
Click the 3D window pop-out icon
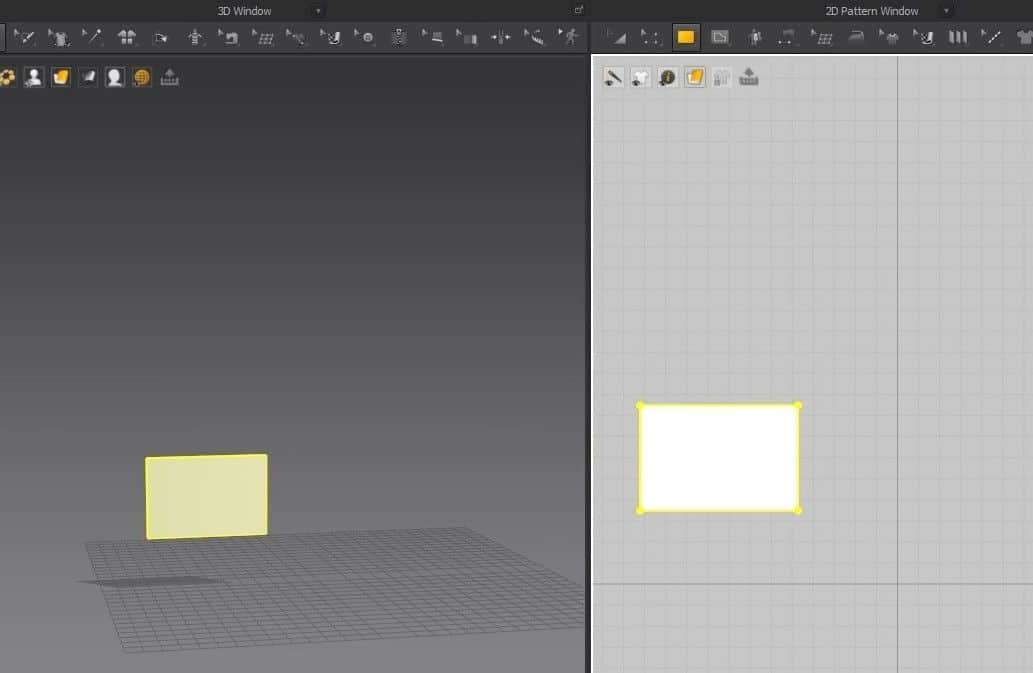coord(578,9)
